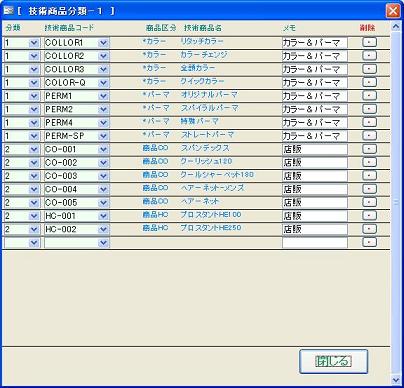Click the delete button for the PERM-SP row

pos(369,135)
